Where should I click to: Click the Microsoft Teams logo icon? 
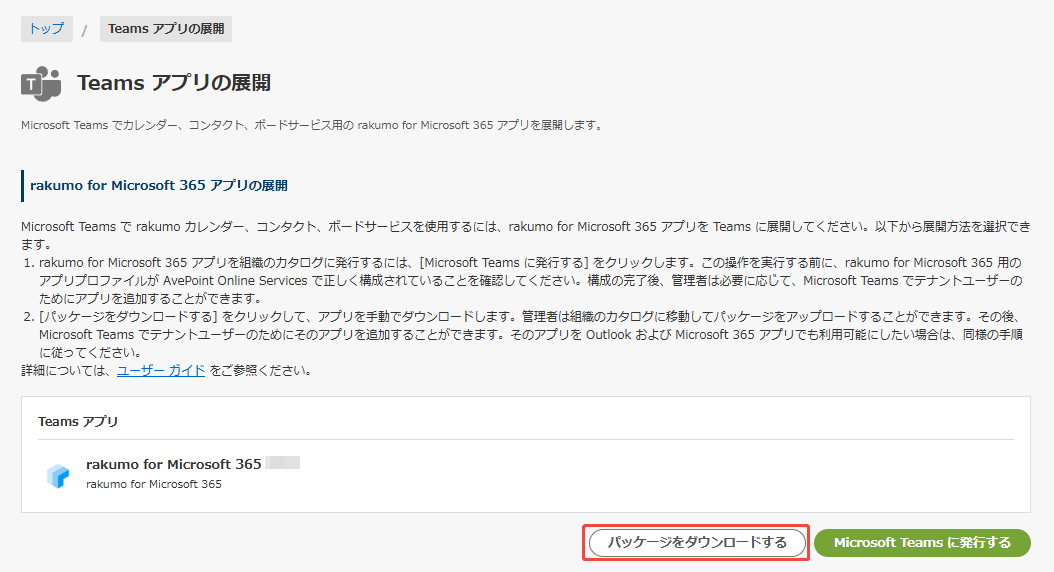[41, 83]
